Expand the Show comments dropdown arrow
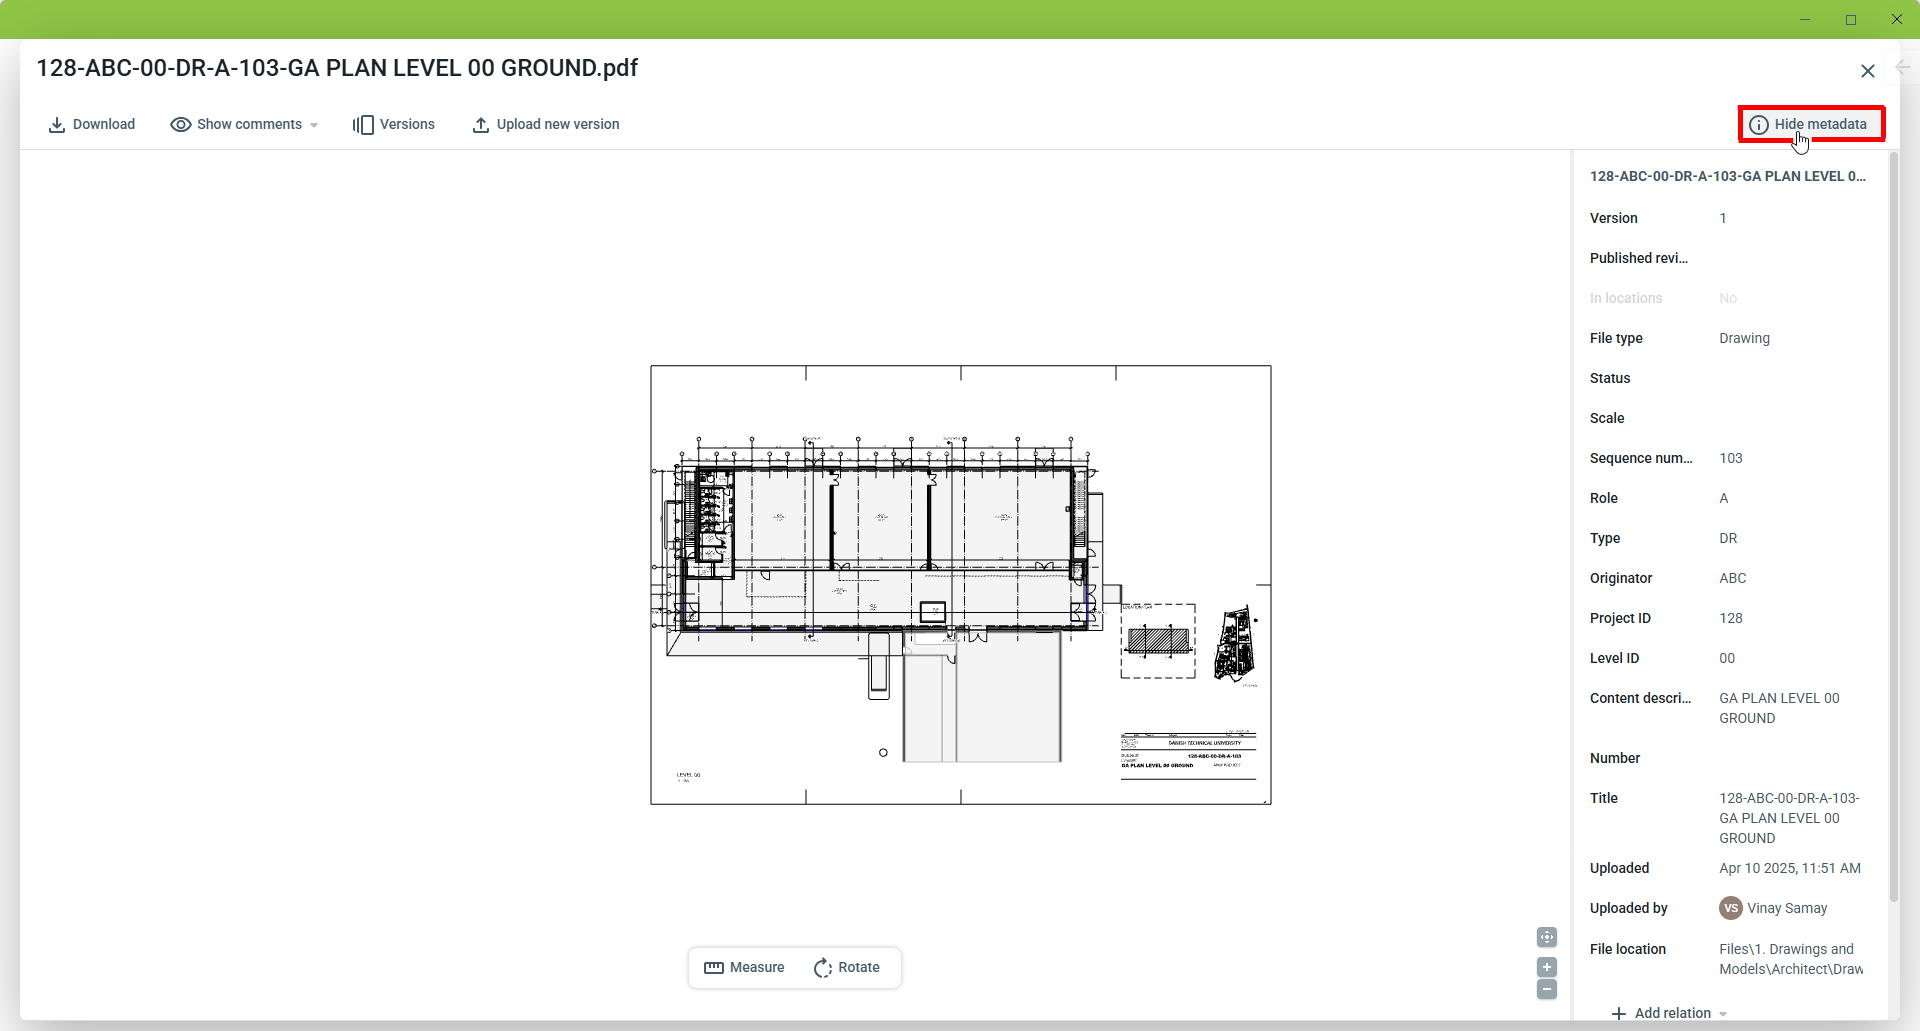This screenshot has height=1031, width=1920. 314,126
